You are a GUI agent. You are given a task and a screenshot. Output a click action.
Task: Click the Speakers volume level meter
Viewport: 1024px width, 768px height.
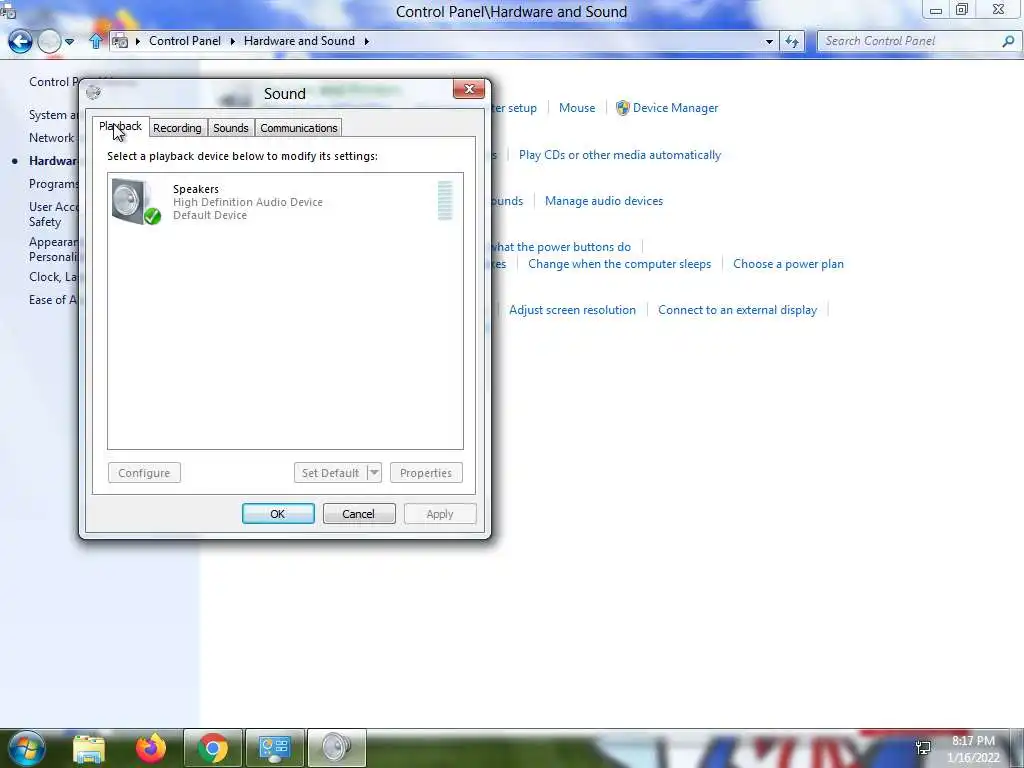pyautogui.click(x=445, y=201)
